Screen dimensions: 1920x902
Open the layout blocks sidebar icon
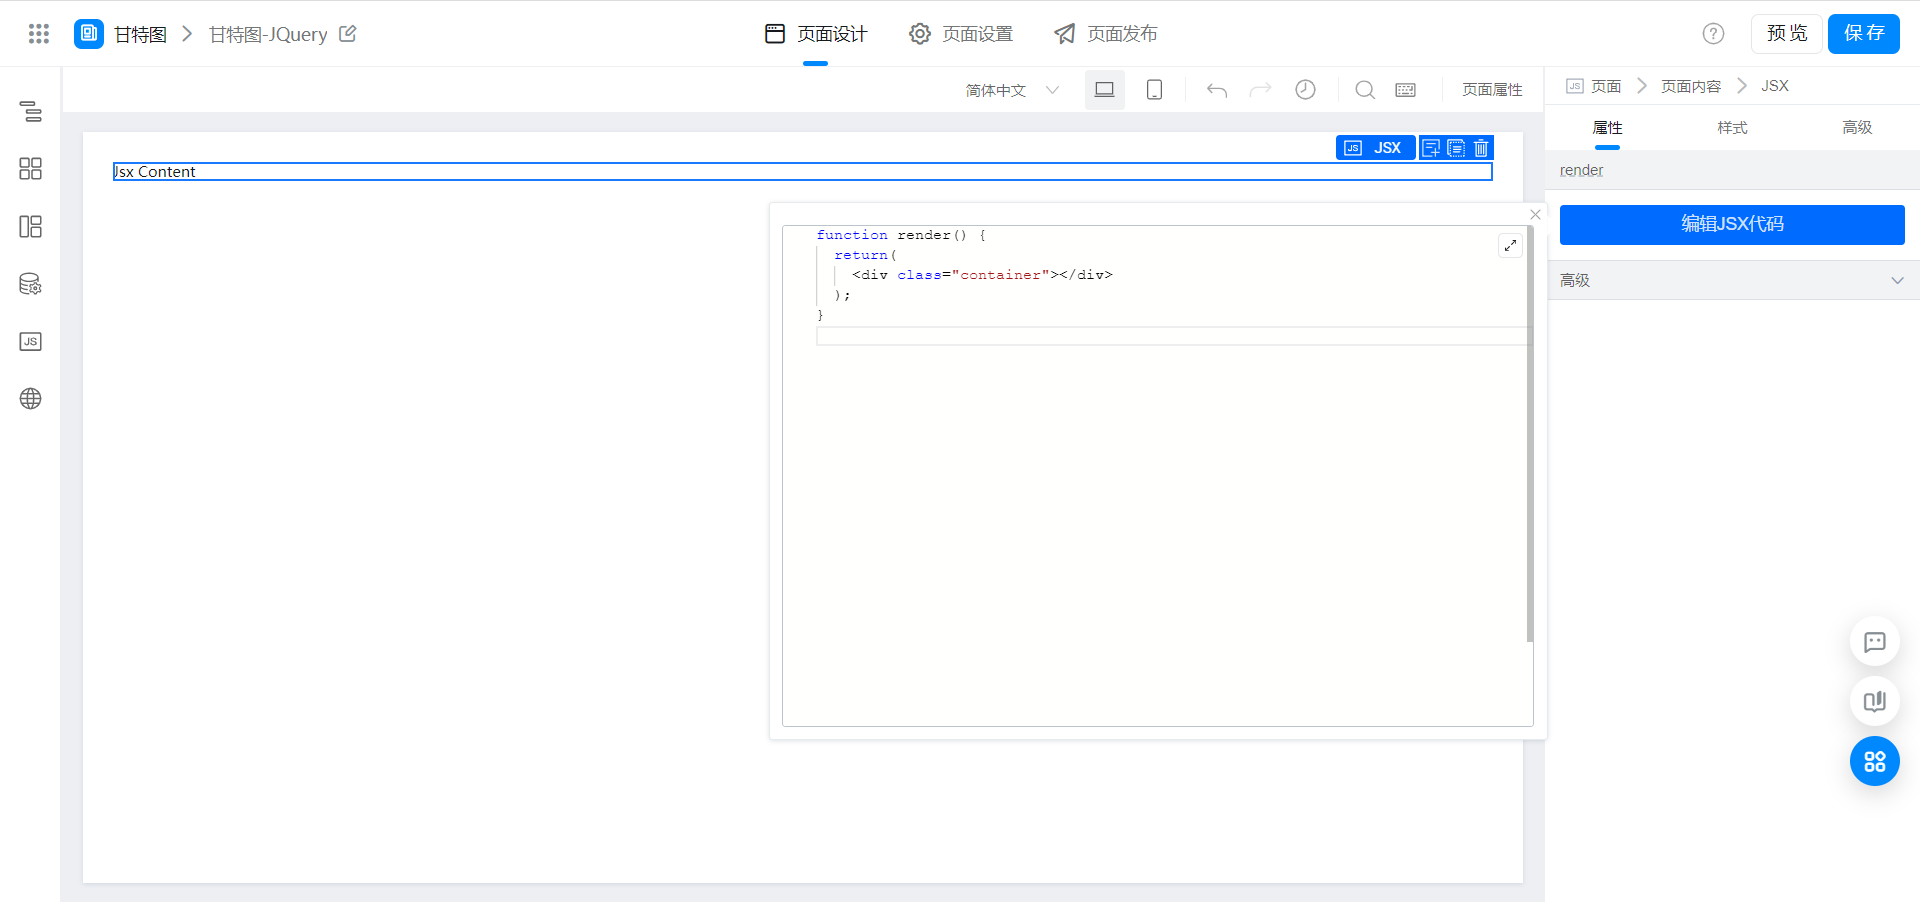tap(31, 226)
